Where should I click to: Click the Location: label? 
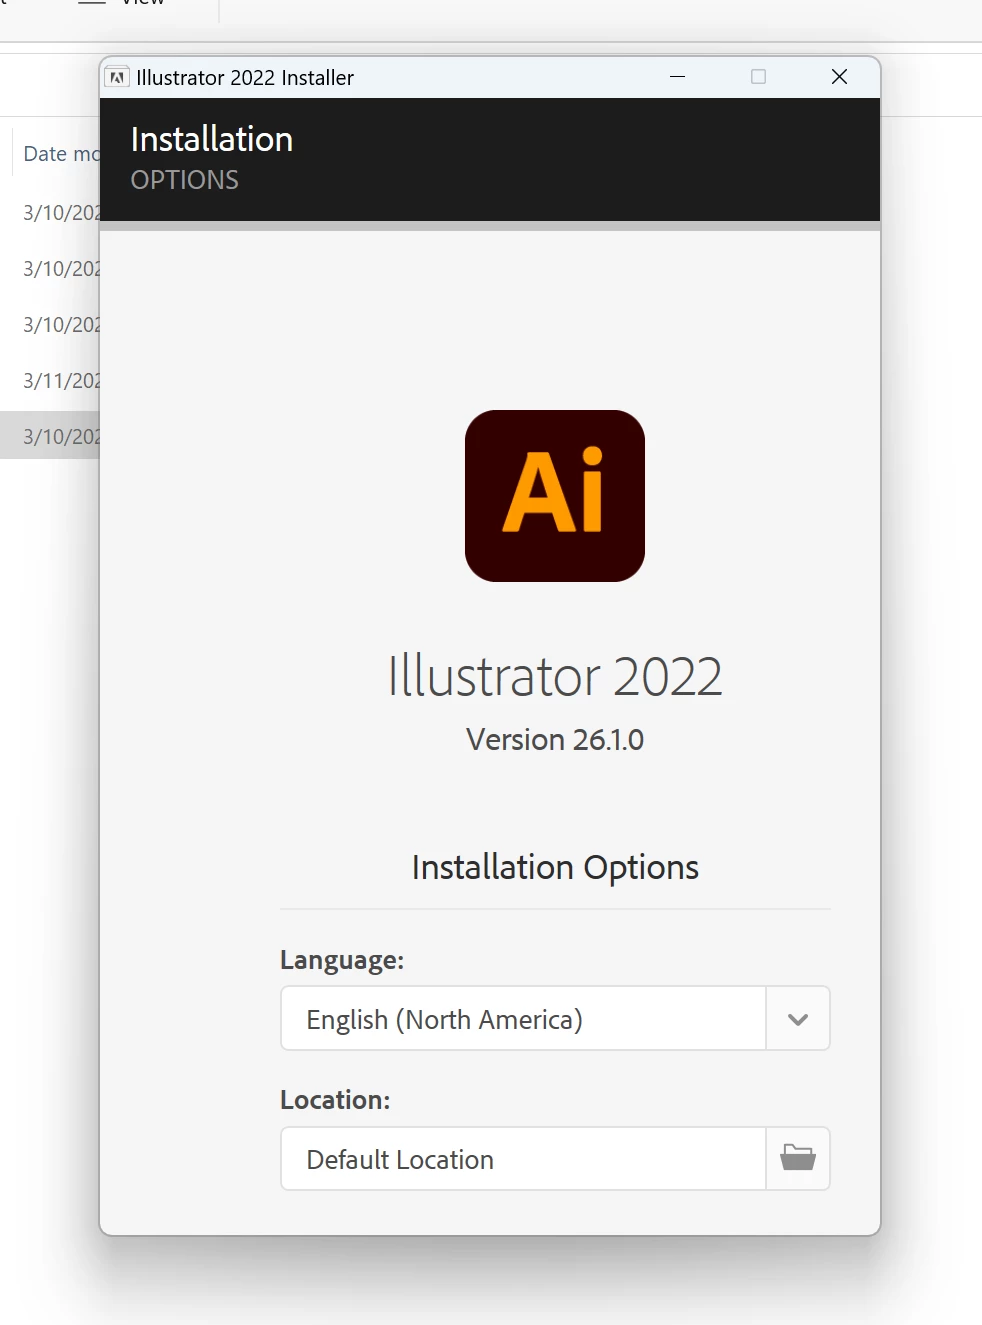coord(335,1100)
